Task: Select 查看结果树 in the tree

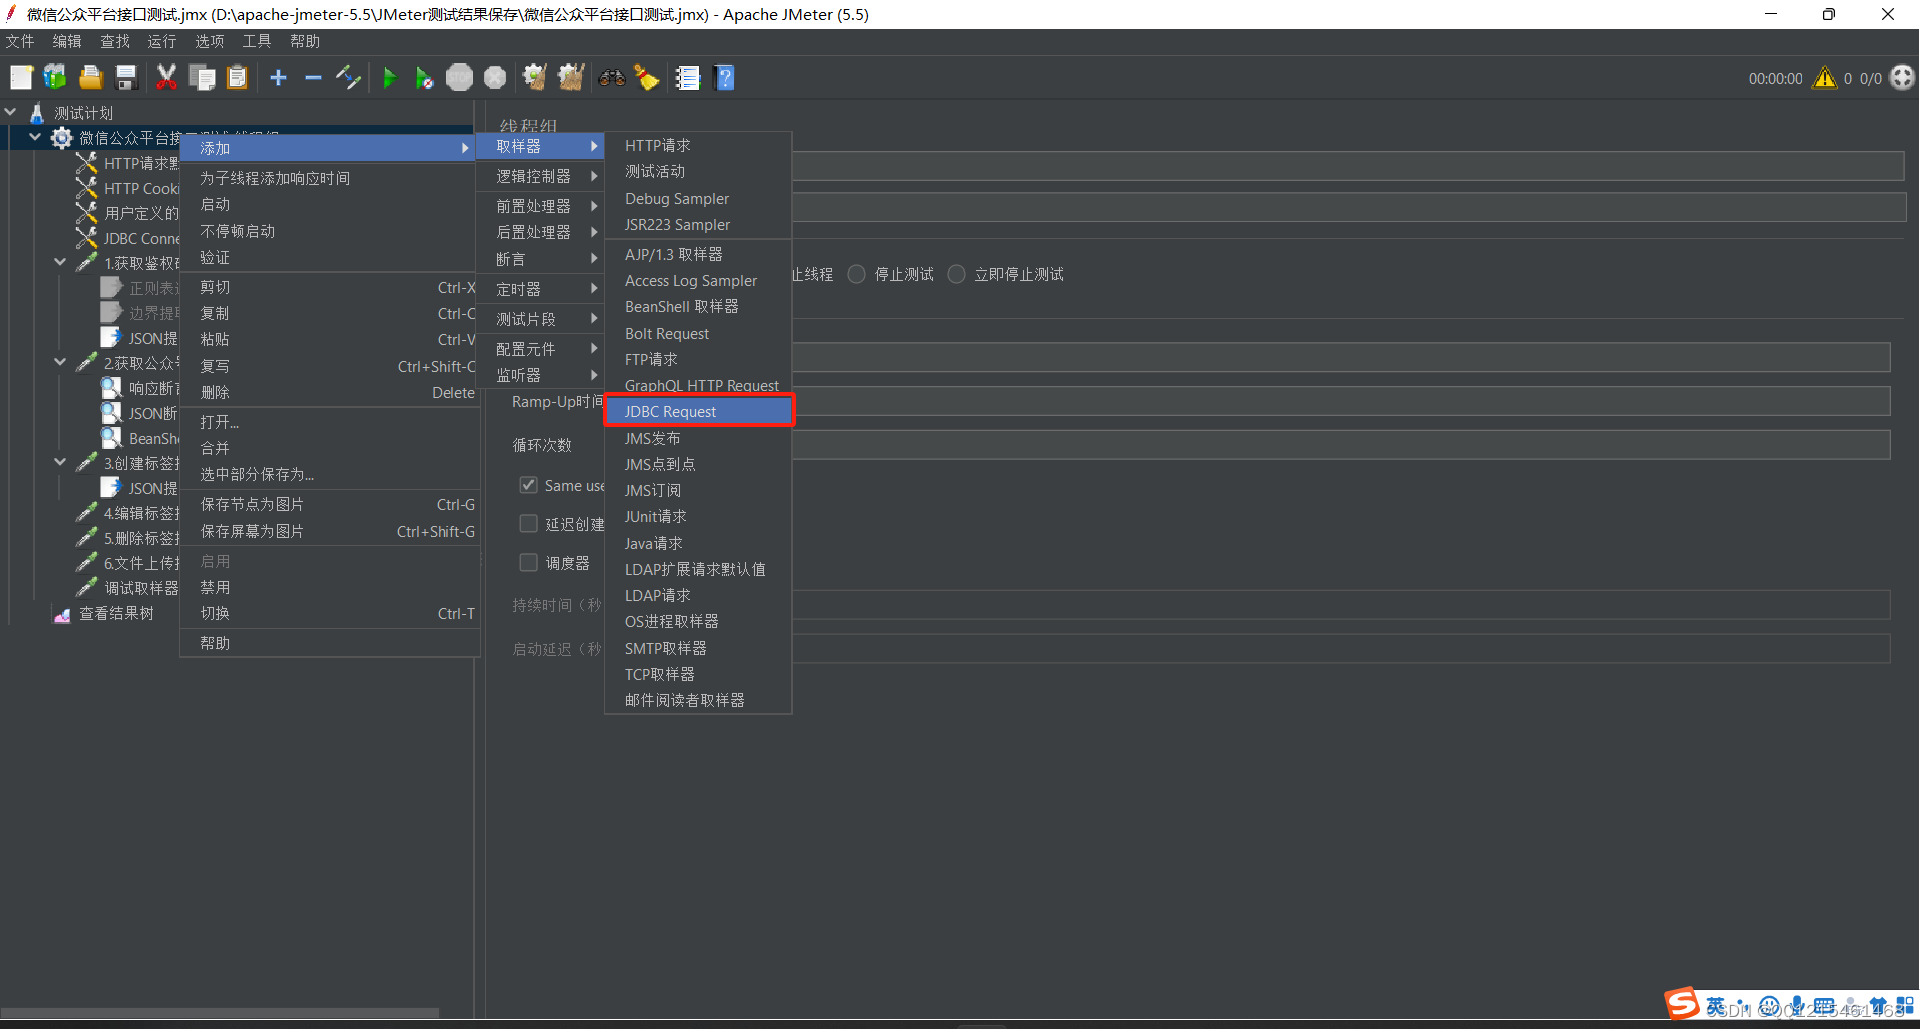Action: click(116, 613)
